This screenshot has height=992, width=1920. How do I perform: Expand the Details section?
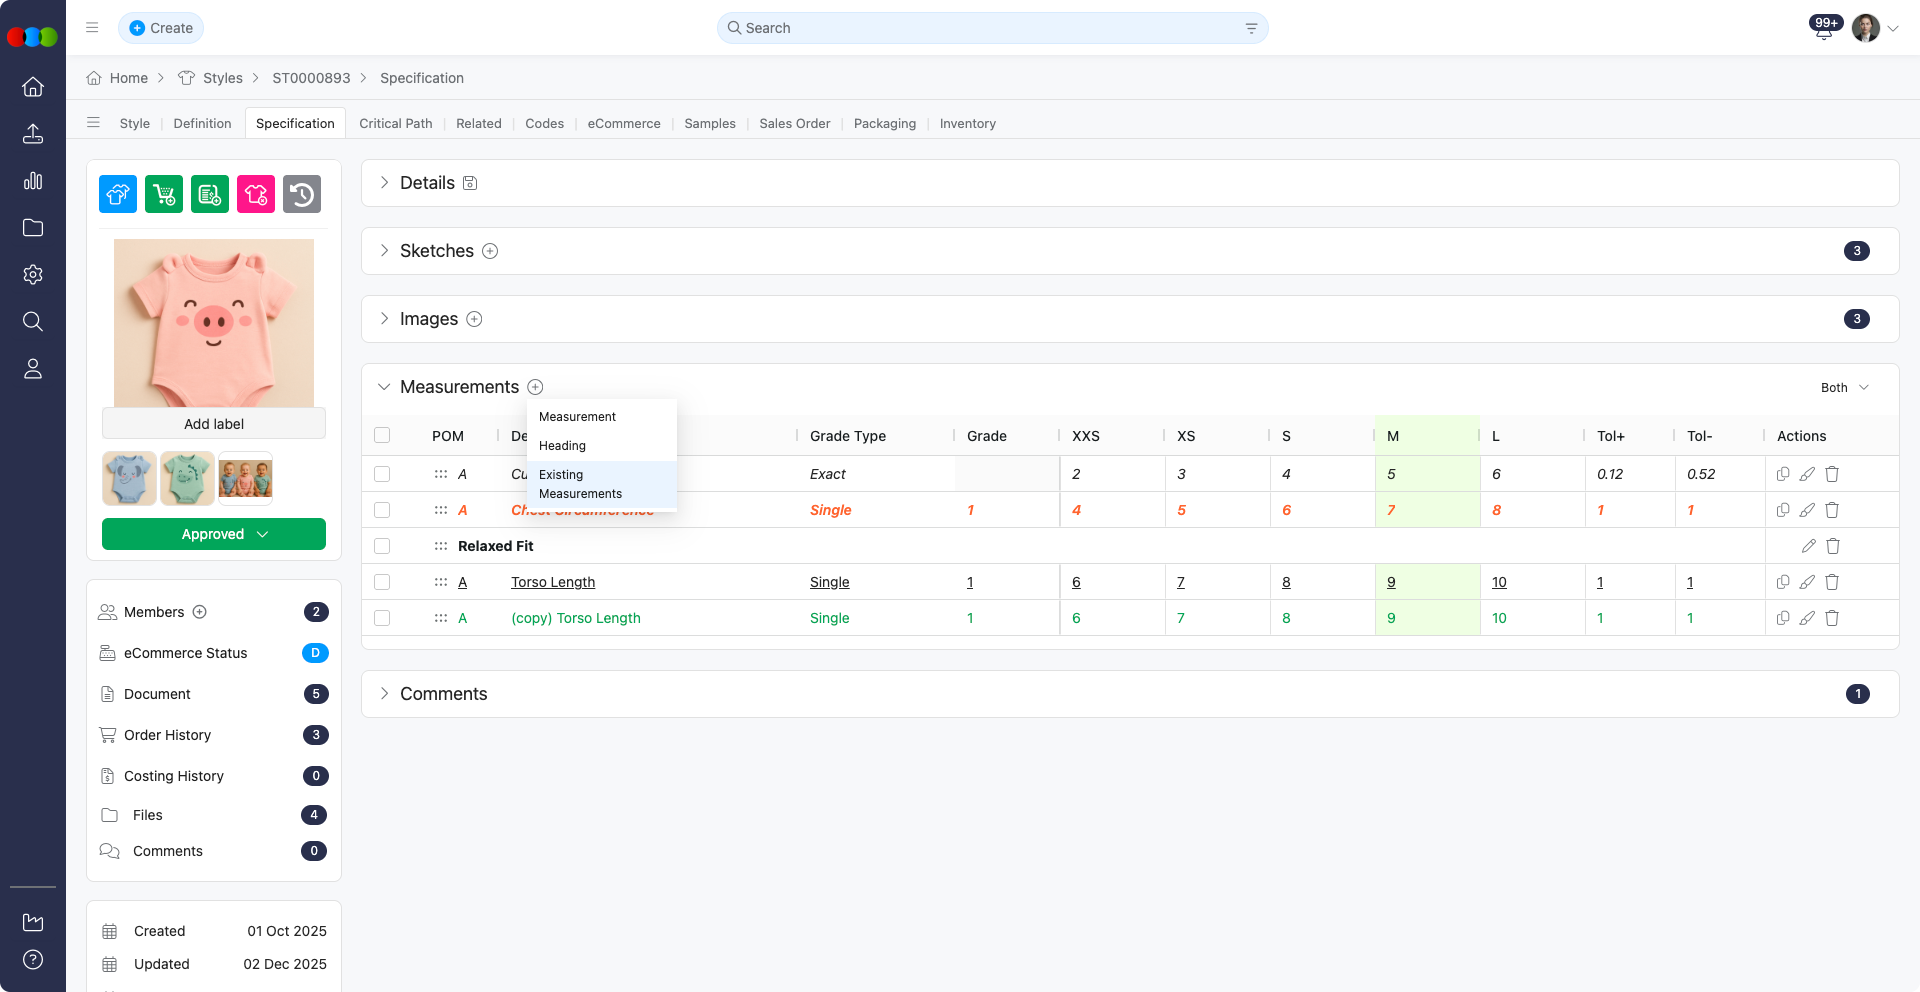(384, 183)
